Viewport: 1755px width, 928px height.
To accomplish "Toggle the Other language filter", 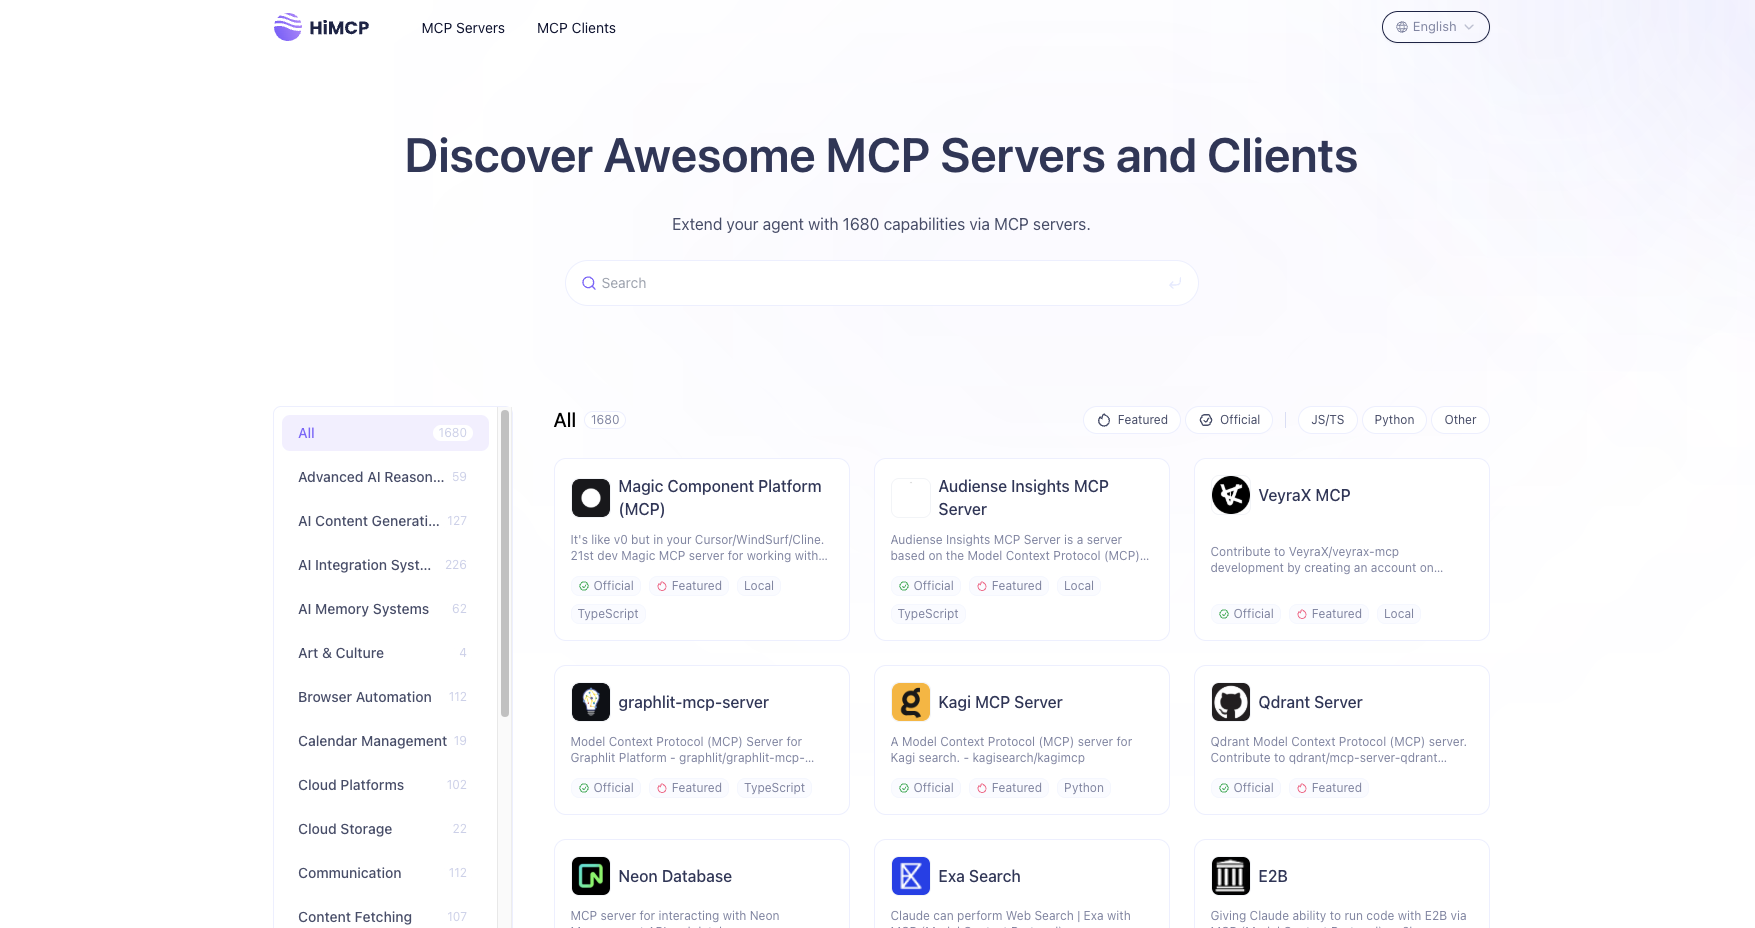I will click(1460, 420).
